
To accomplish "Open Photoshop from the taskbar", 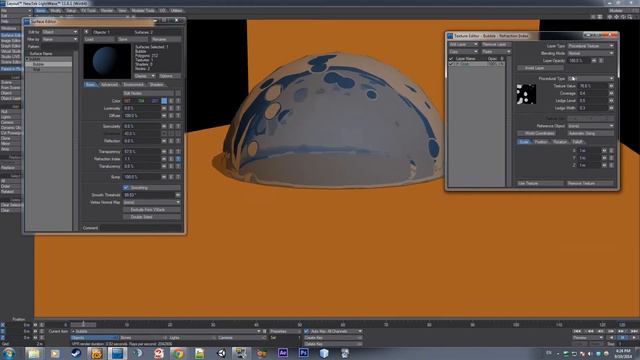I will [x=303, y=353].
